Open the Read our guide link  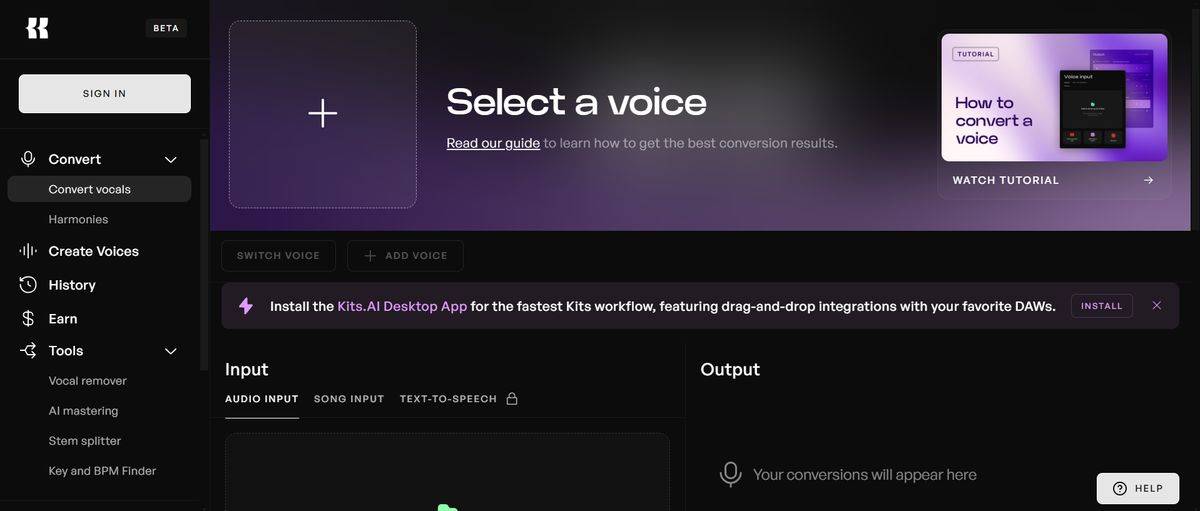pos(493,143)
